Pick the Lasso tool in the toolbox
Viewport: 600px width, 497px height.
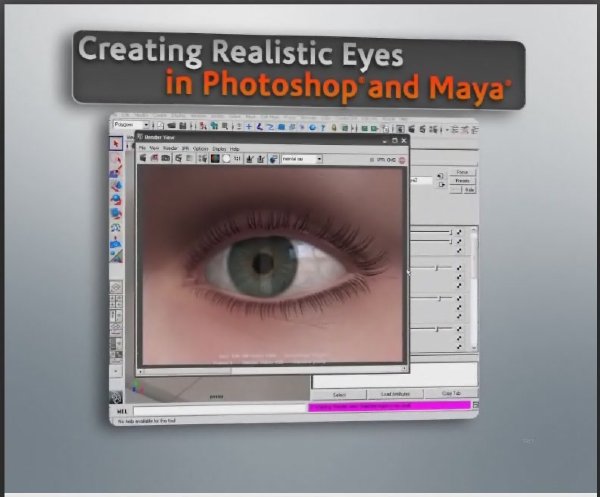tap(116, 158)
